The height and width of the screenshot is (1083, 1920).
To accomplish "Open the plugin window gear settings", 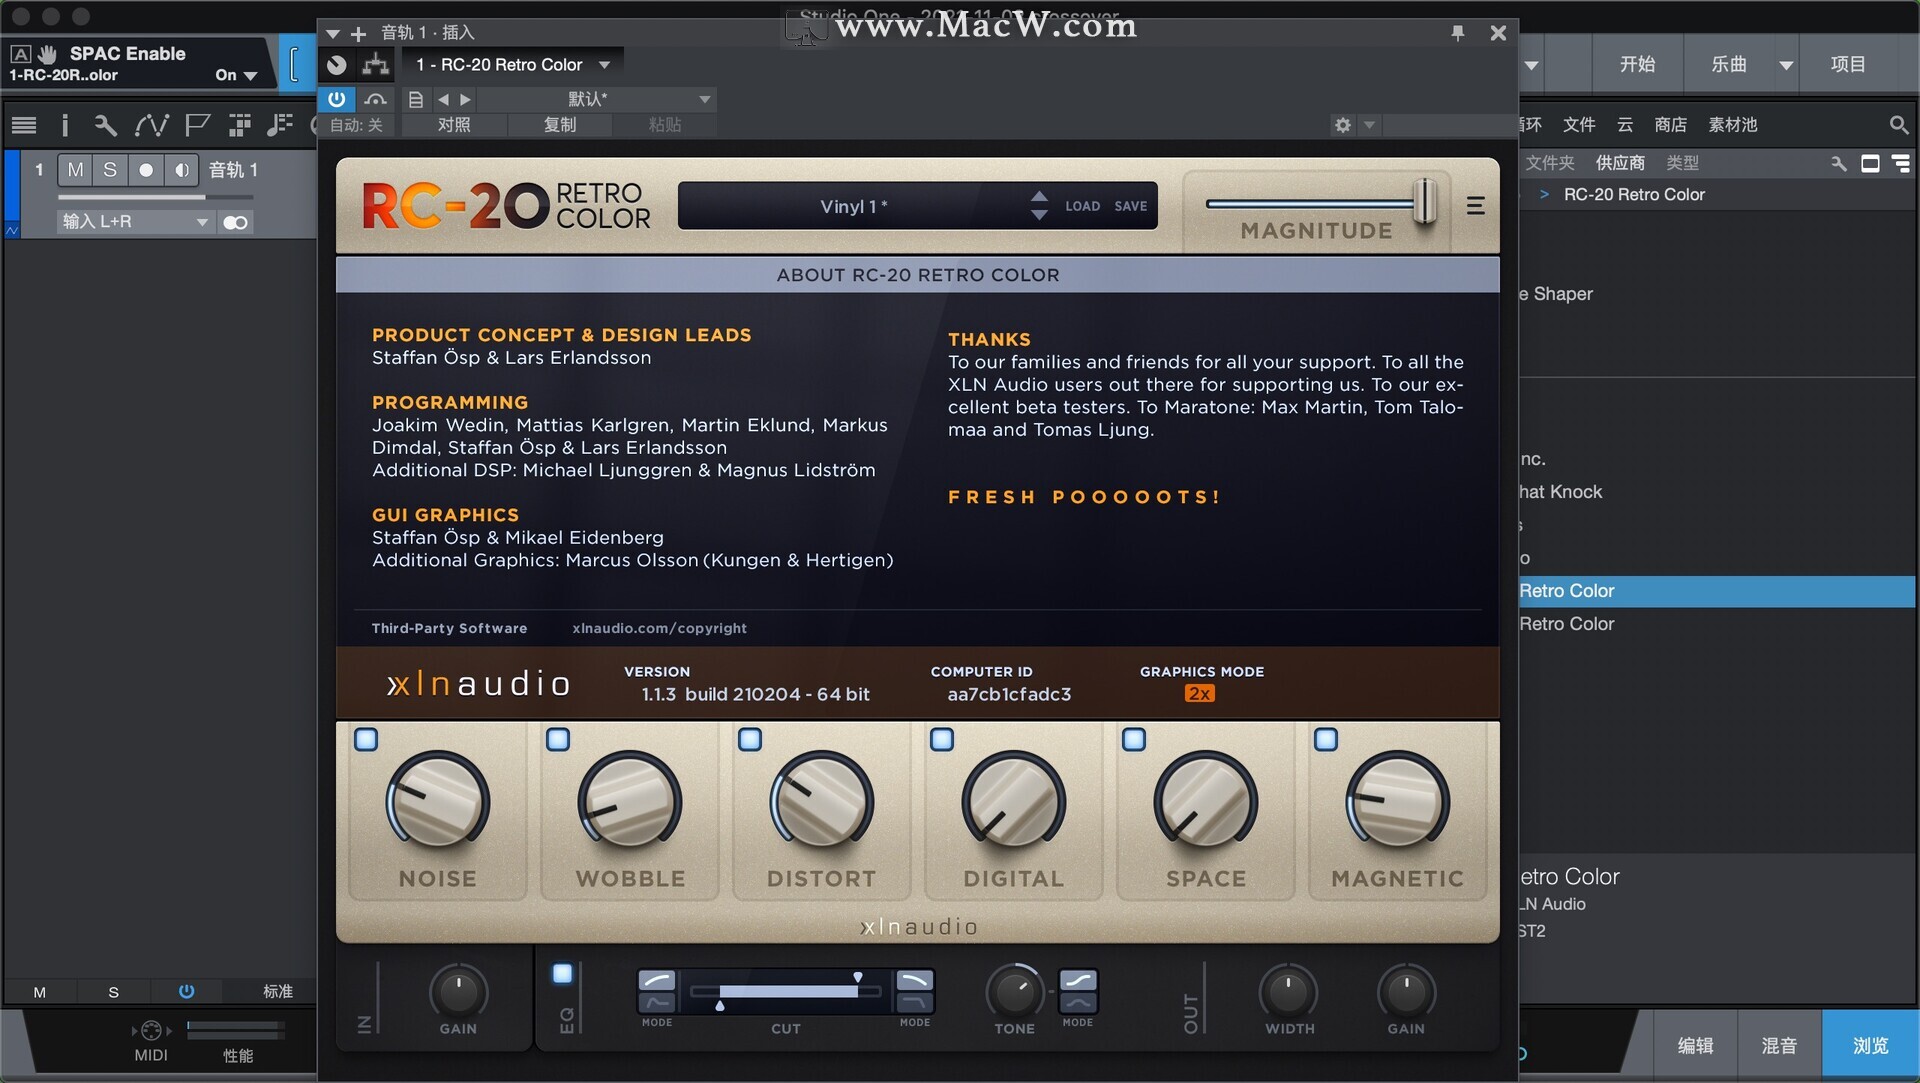I will (1343, 125).
